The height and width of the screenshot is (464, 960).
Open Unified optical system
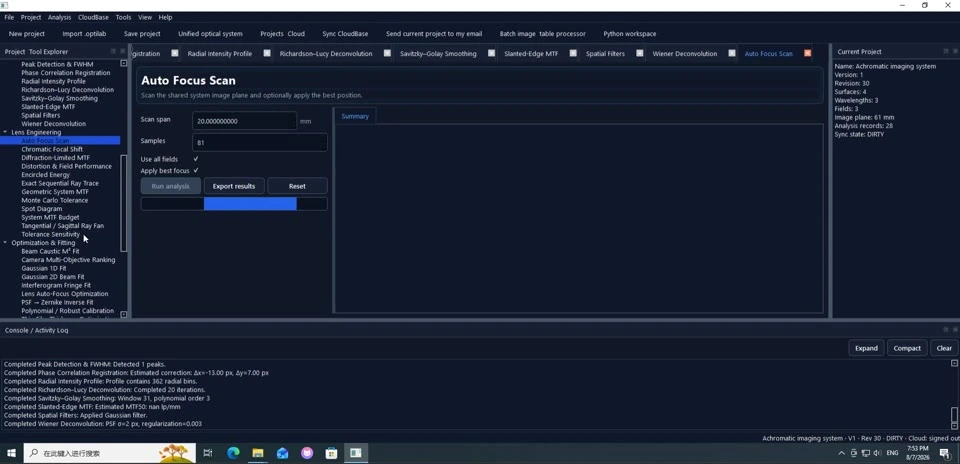(x=210, y=34)
